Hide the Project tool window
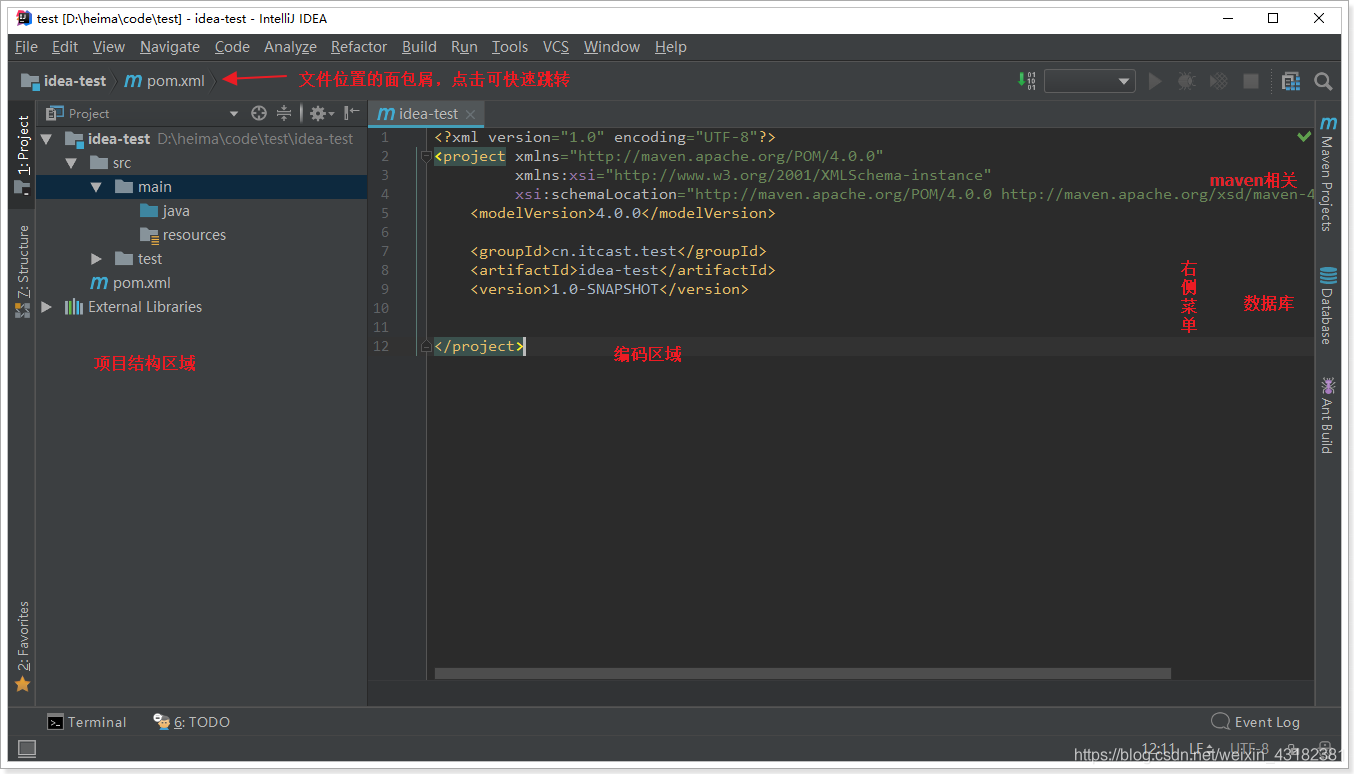 tap(351, 113)
